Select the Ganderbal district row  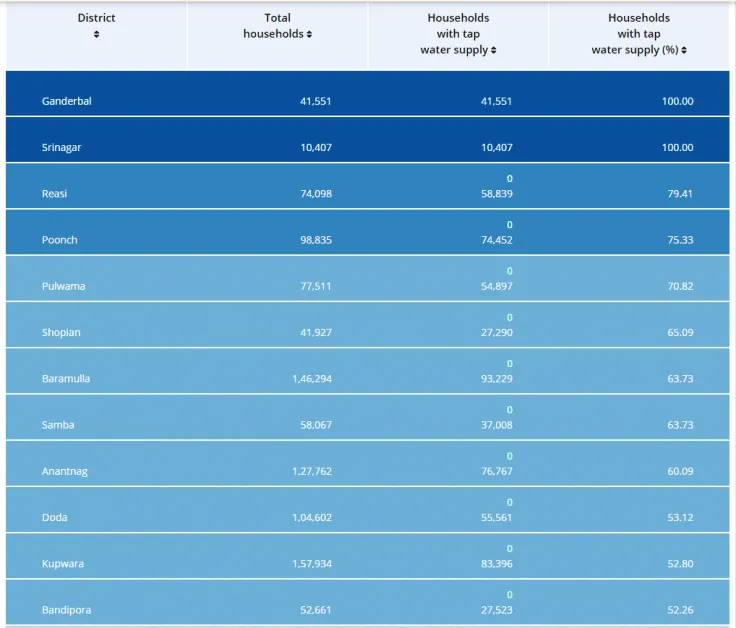pyautogui.click(x=66, y=101)
